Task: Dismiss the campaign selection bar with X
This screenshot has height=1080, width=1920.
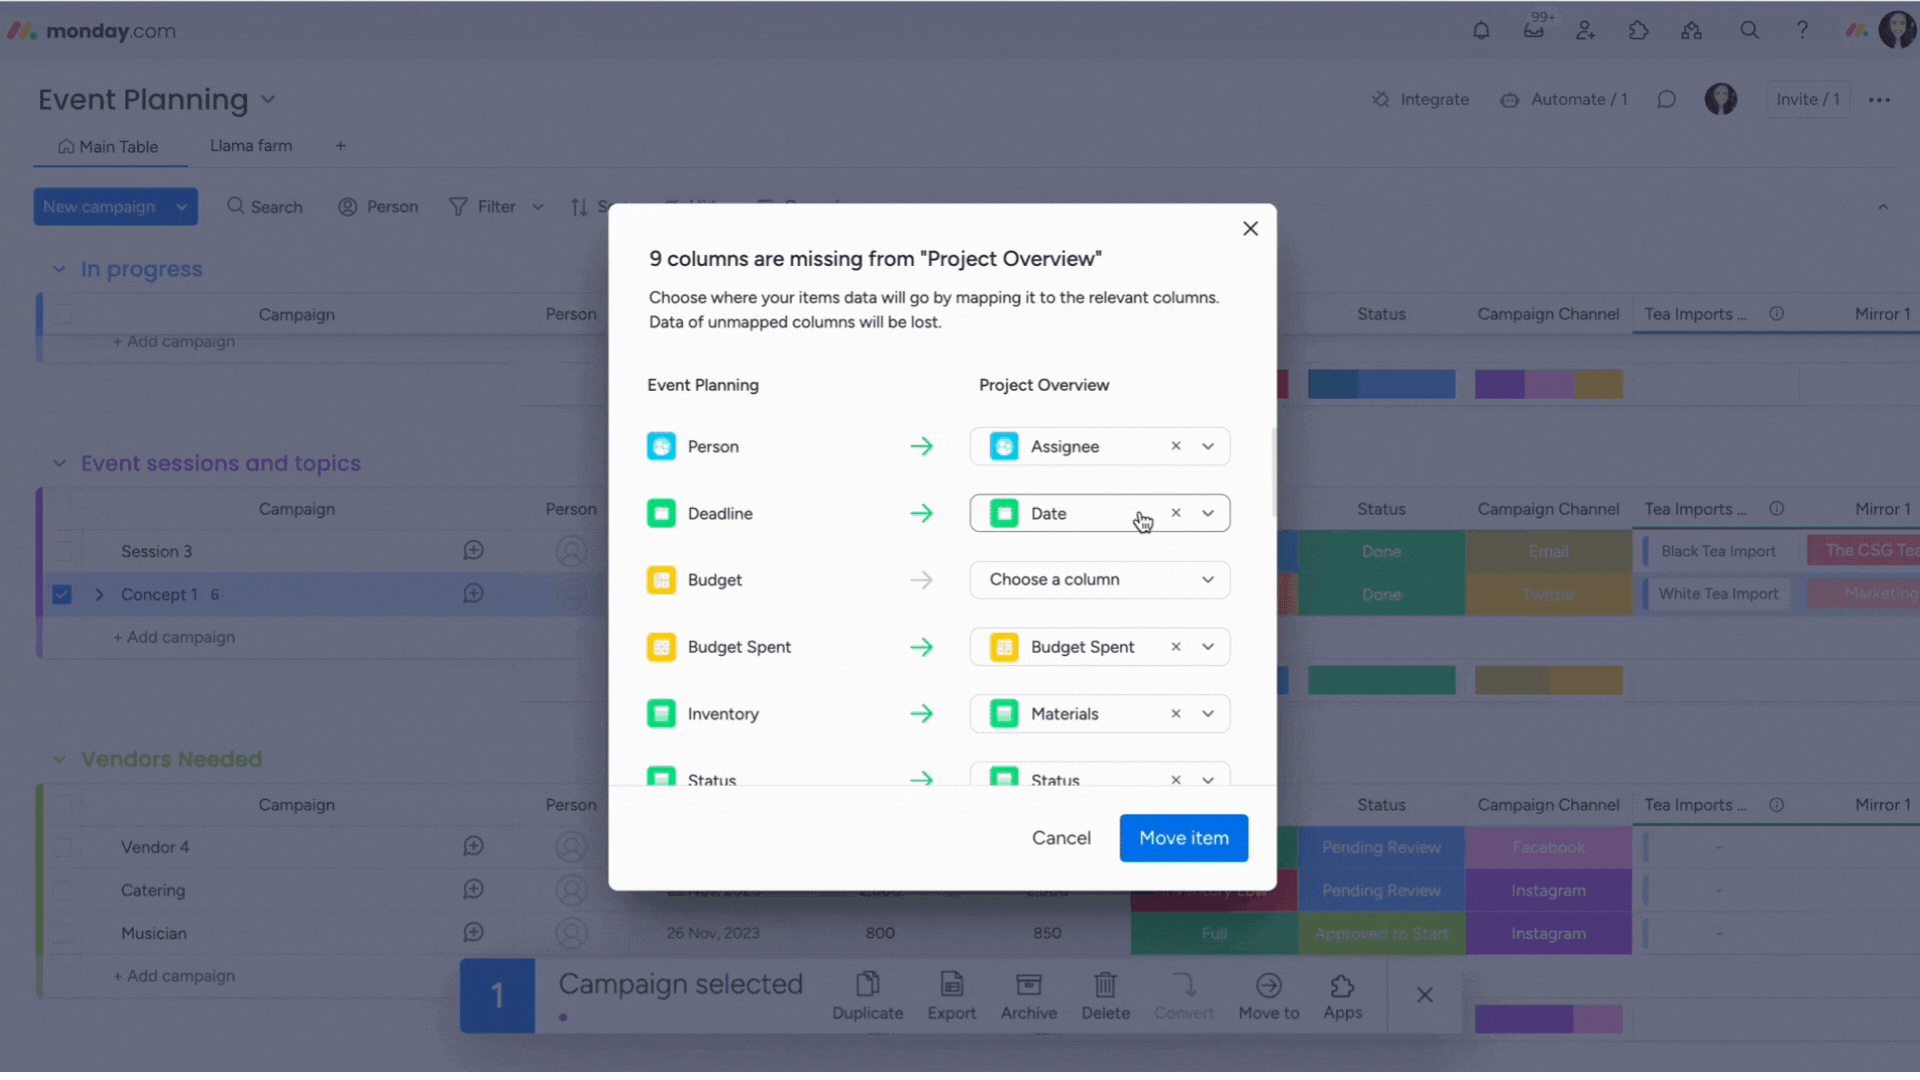Action: point(1425,995)
